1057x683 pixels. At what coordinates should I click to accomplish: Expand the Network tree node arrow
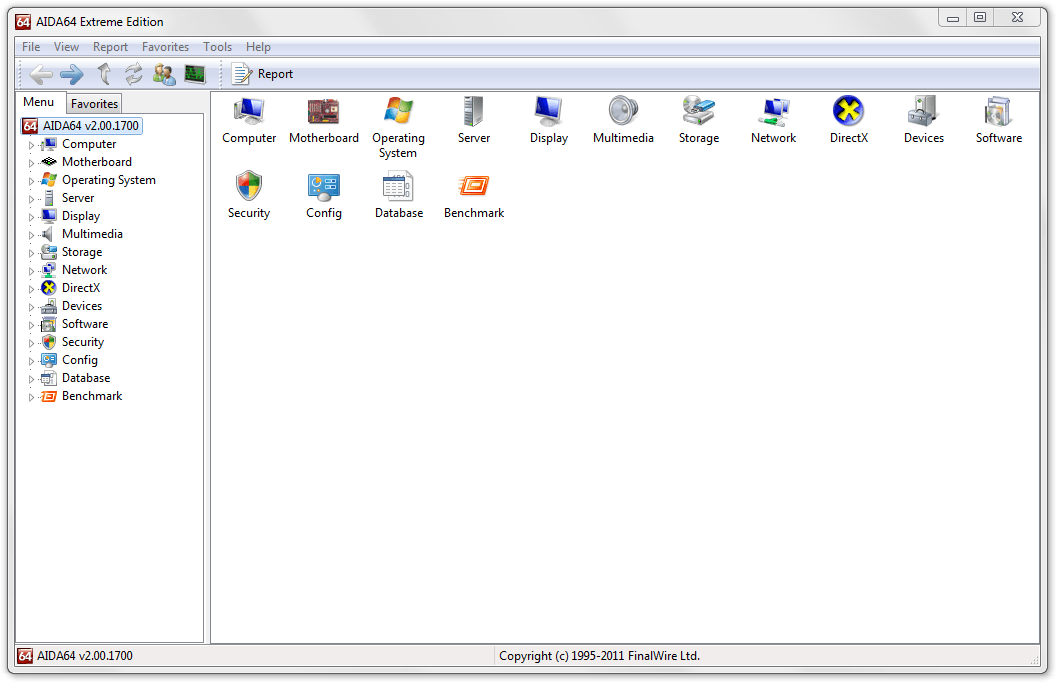[x=31, y=271]
